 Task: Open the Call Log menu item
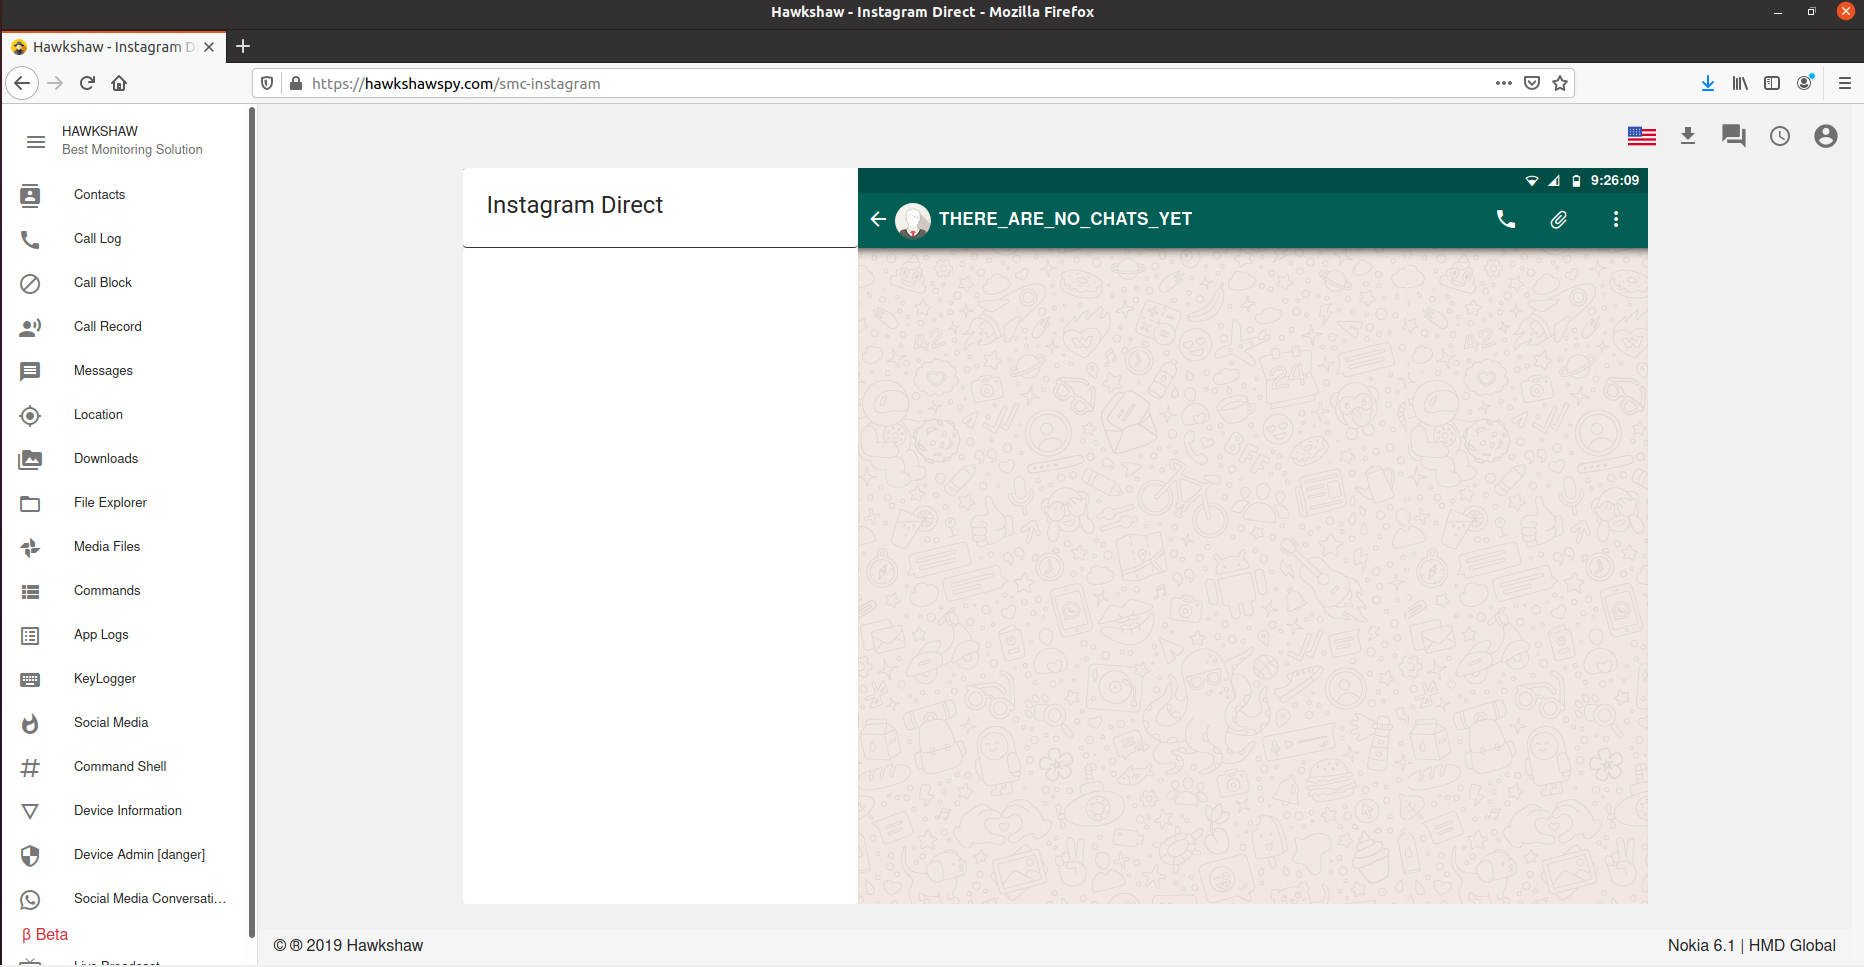click(x=97, y=239)
